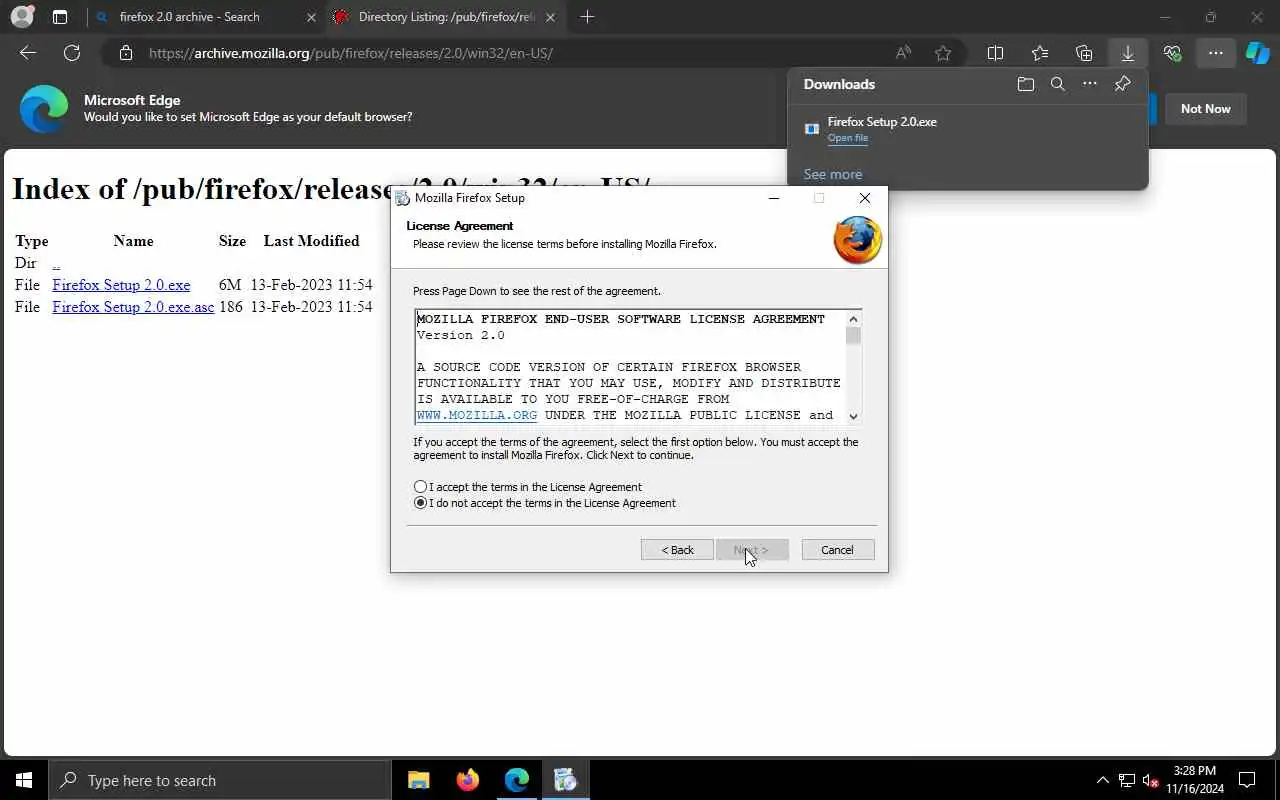Click the address bar URL field
1280x800 pixels.
click(520, 53)
